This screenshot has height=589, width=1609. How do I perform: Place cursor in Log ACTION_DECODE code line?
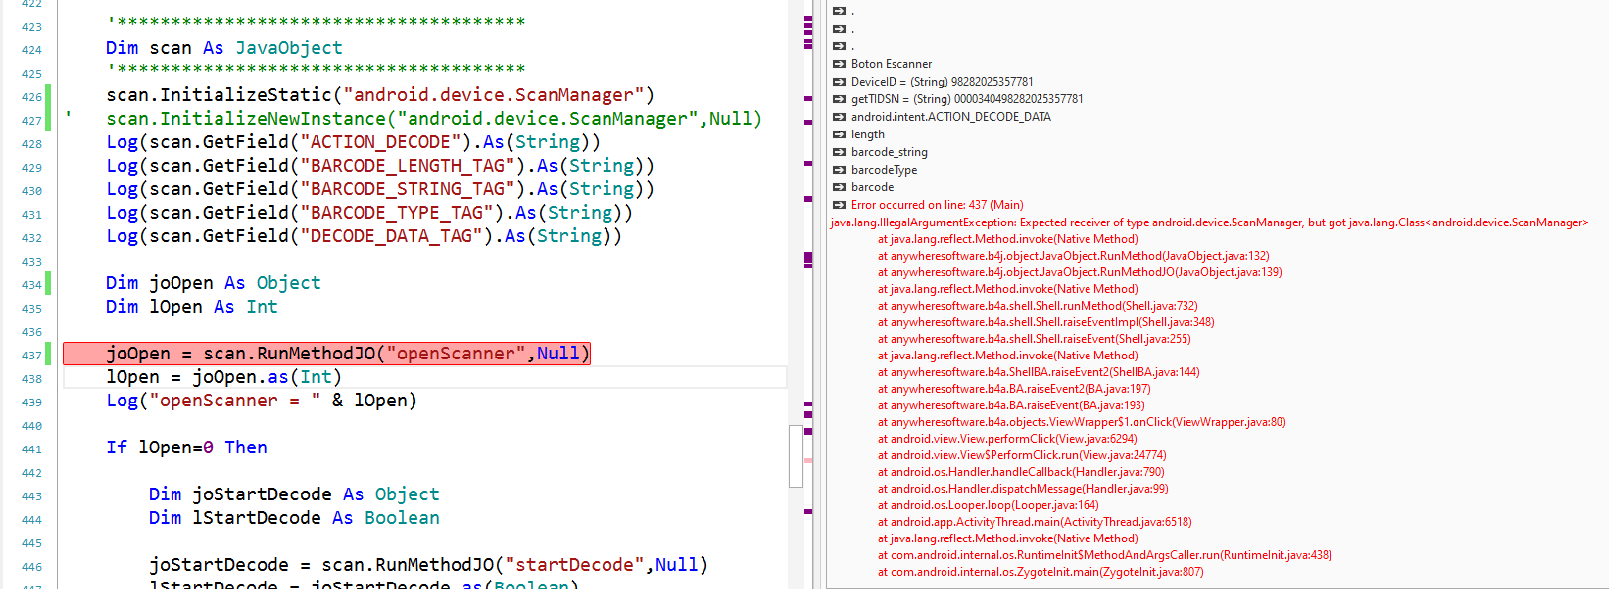click(x=353, y=142)
